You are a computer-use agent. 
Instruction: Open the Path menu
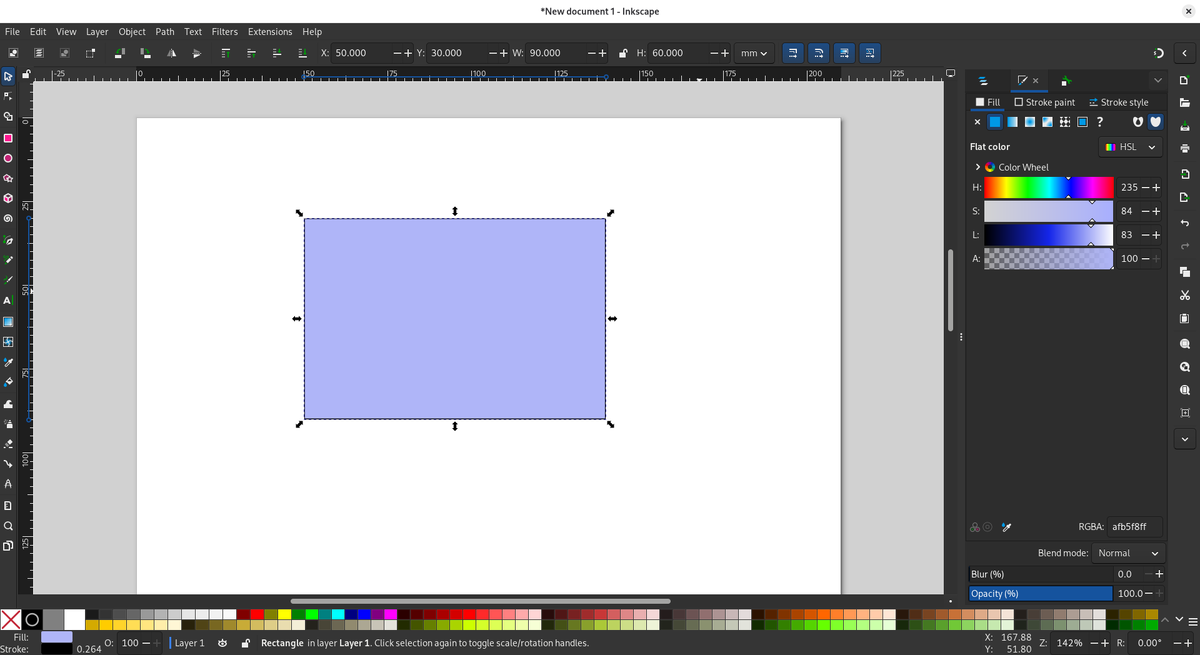(x=165, y=32)
